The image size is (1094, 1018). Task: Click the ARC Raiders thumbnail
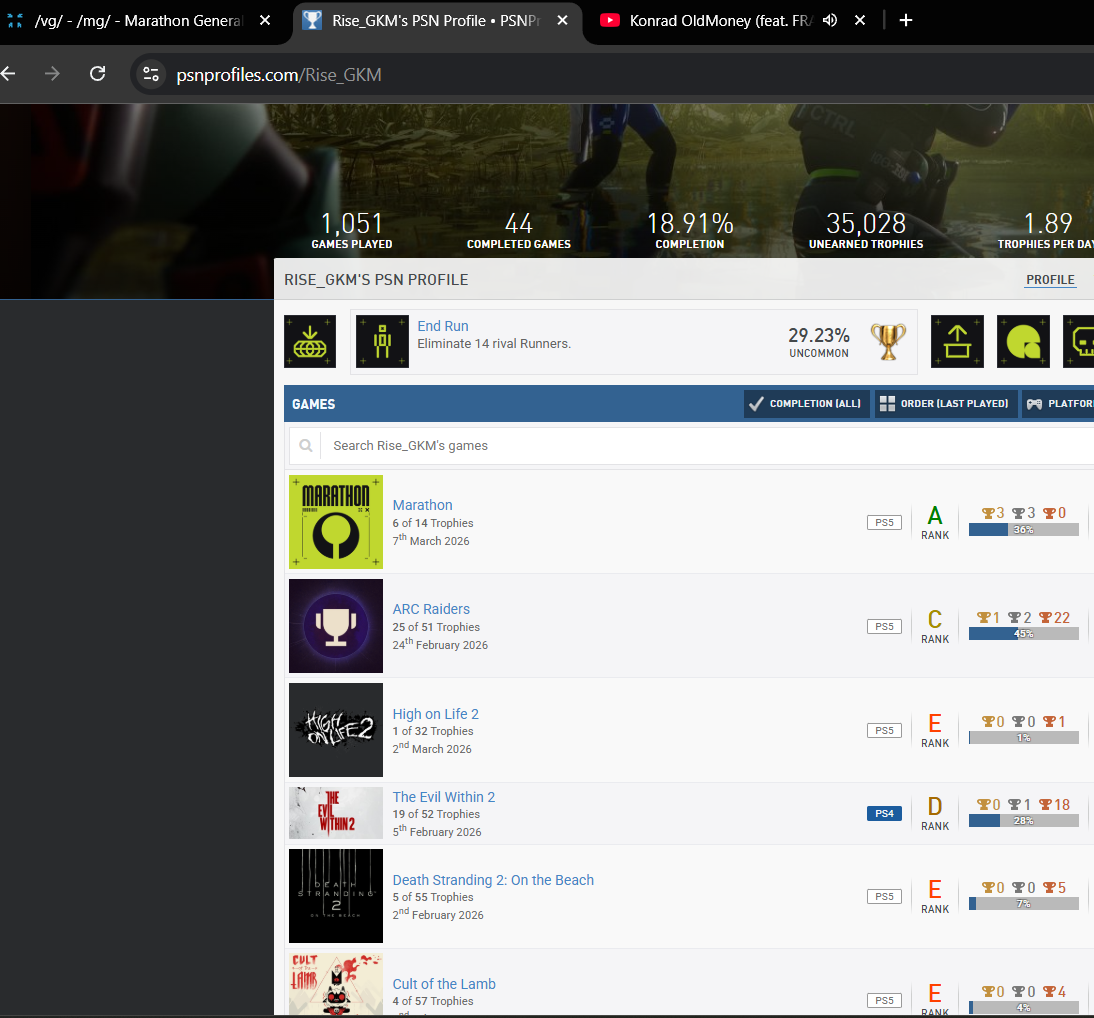pyautogui.click(x=336, y=626)
